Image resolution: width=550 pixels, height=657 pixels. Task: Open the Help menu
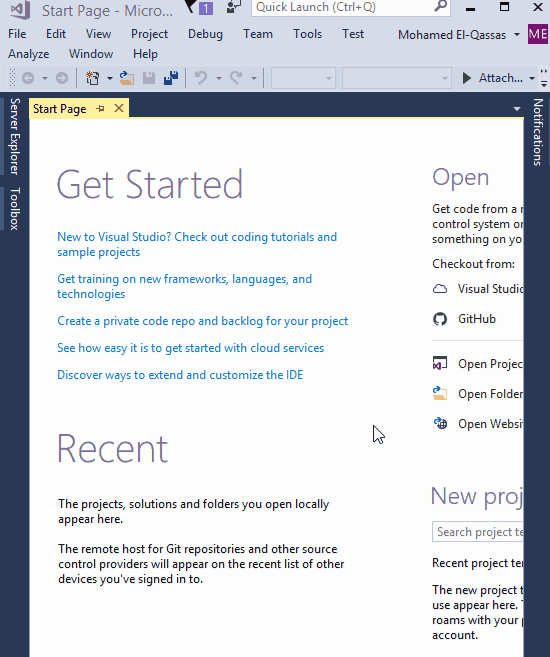tap(145, 54)
